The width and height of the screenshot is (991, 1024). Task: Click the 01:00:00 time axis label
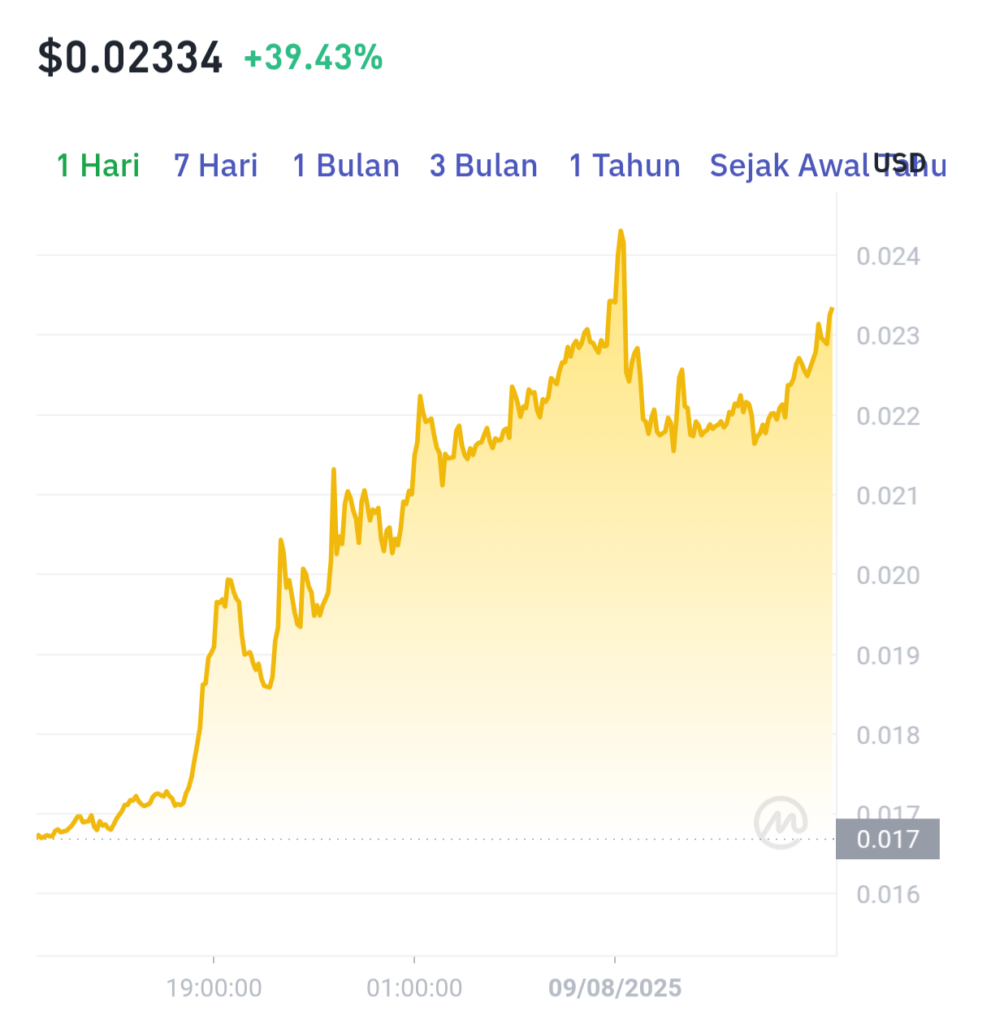(x=414, y=988)
